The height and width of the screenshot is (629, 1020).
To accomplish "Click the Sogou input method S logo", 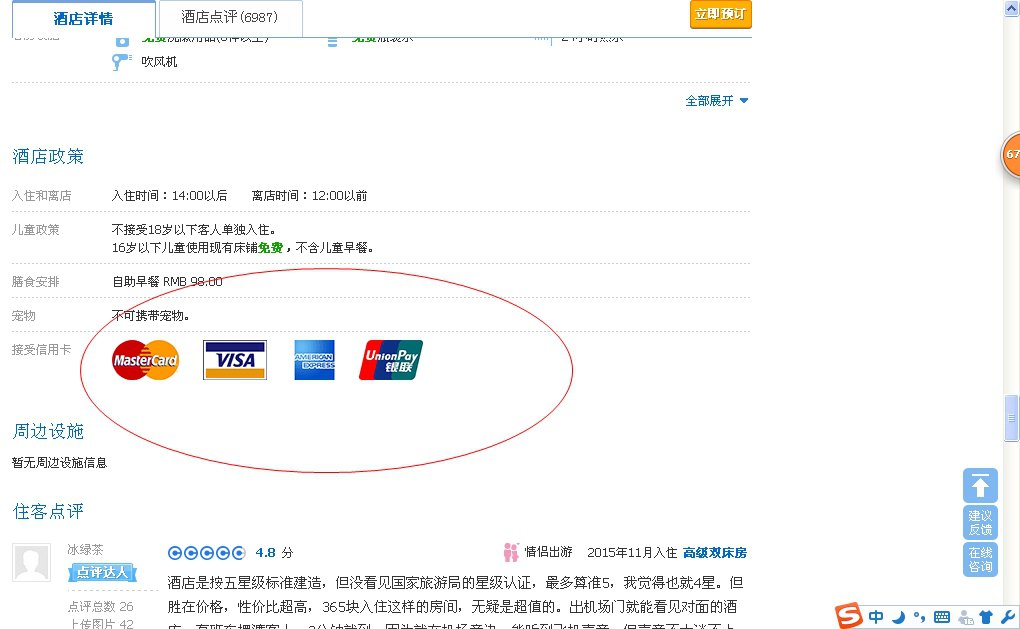I will coord(849,616).
